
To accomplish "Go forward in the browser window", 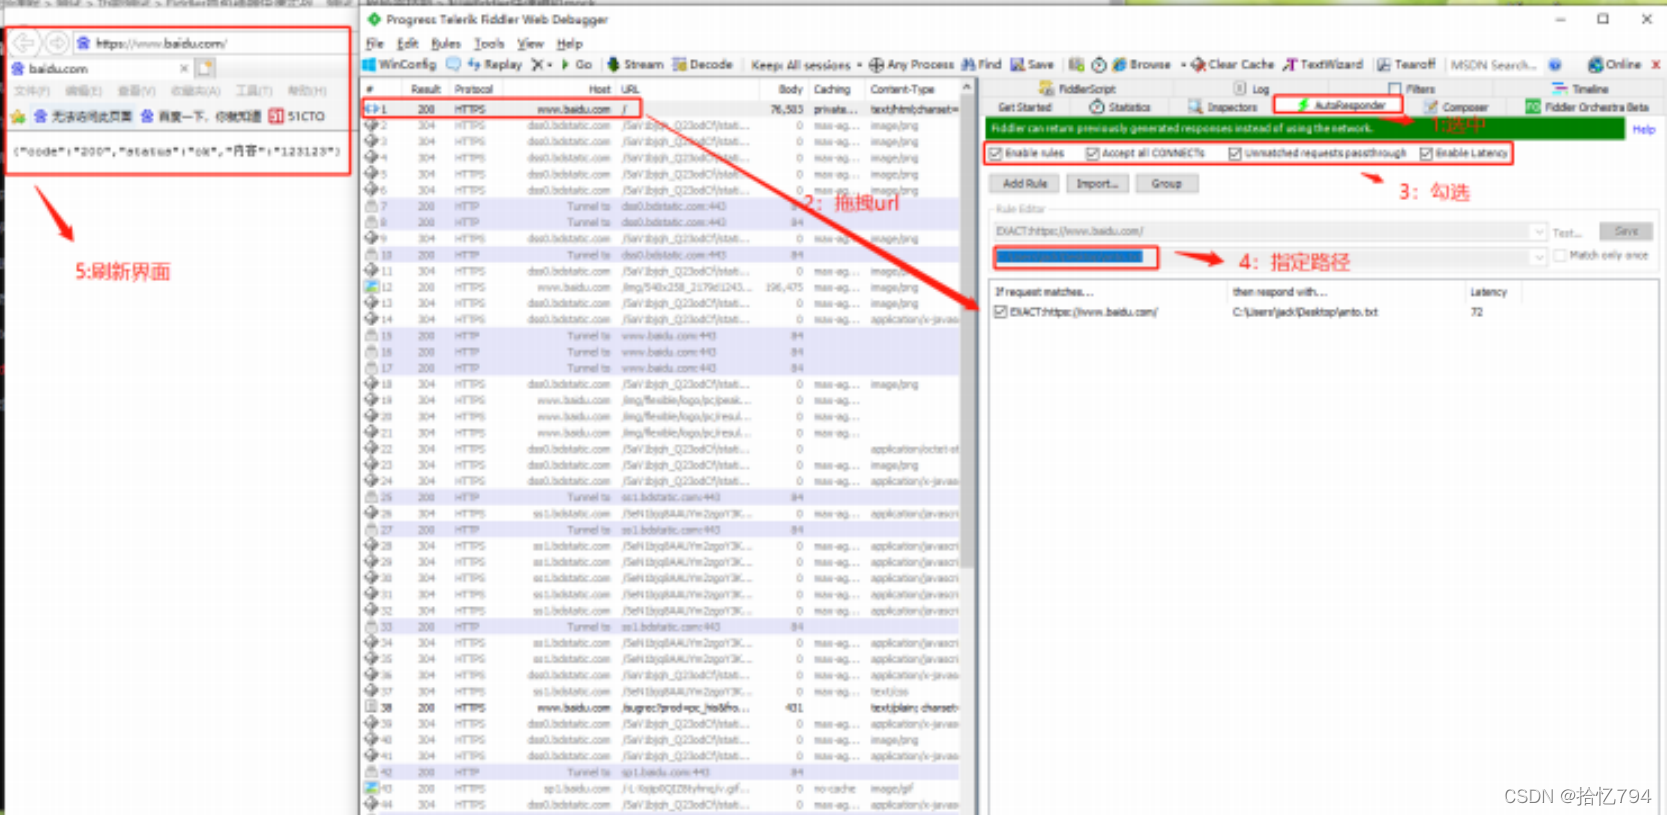I will tap(57, 43).
